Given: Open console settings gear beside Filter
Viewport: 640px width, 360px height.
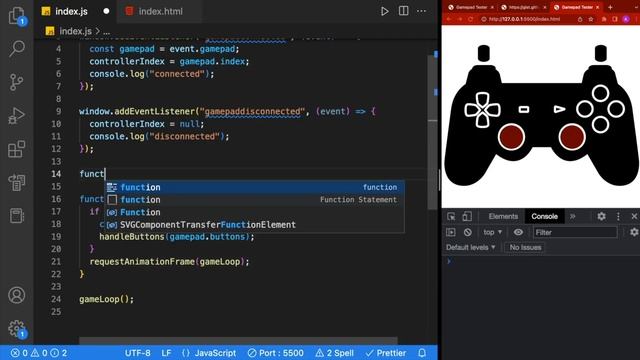Looking at the screenshot, I should (x=634, y=232).
